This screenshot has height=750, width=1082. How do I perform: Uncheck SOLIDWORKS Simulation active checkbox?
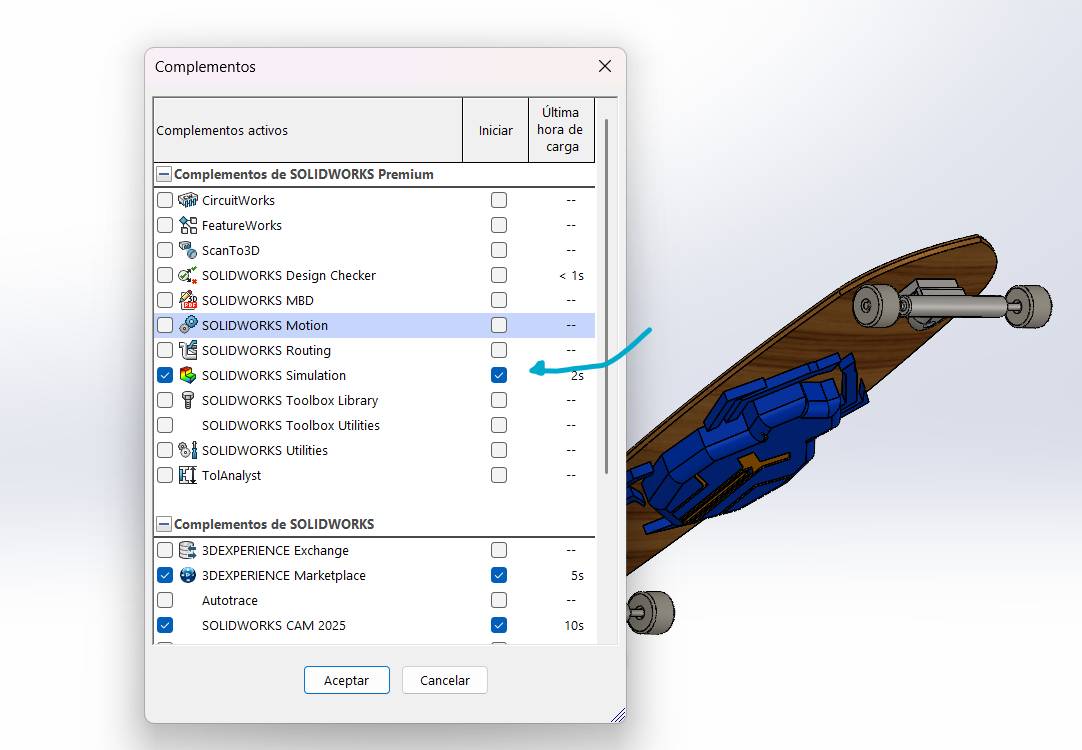tap(165, 375)
